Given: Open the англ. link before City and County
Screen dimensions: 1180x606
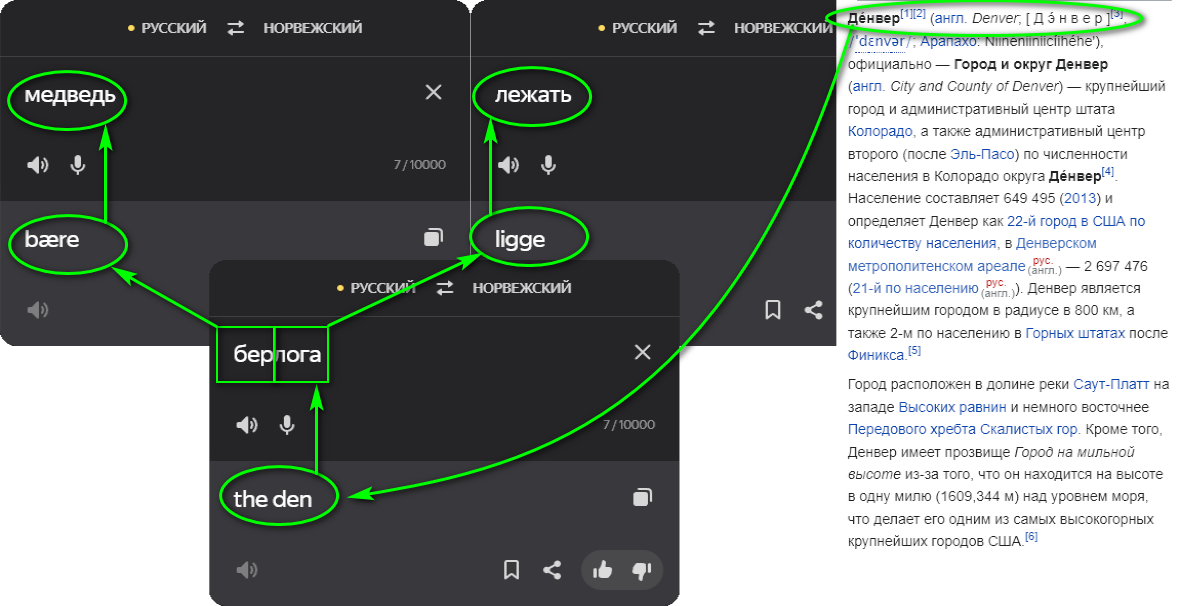Looking at the screenshot, I should [868, 87].
